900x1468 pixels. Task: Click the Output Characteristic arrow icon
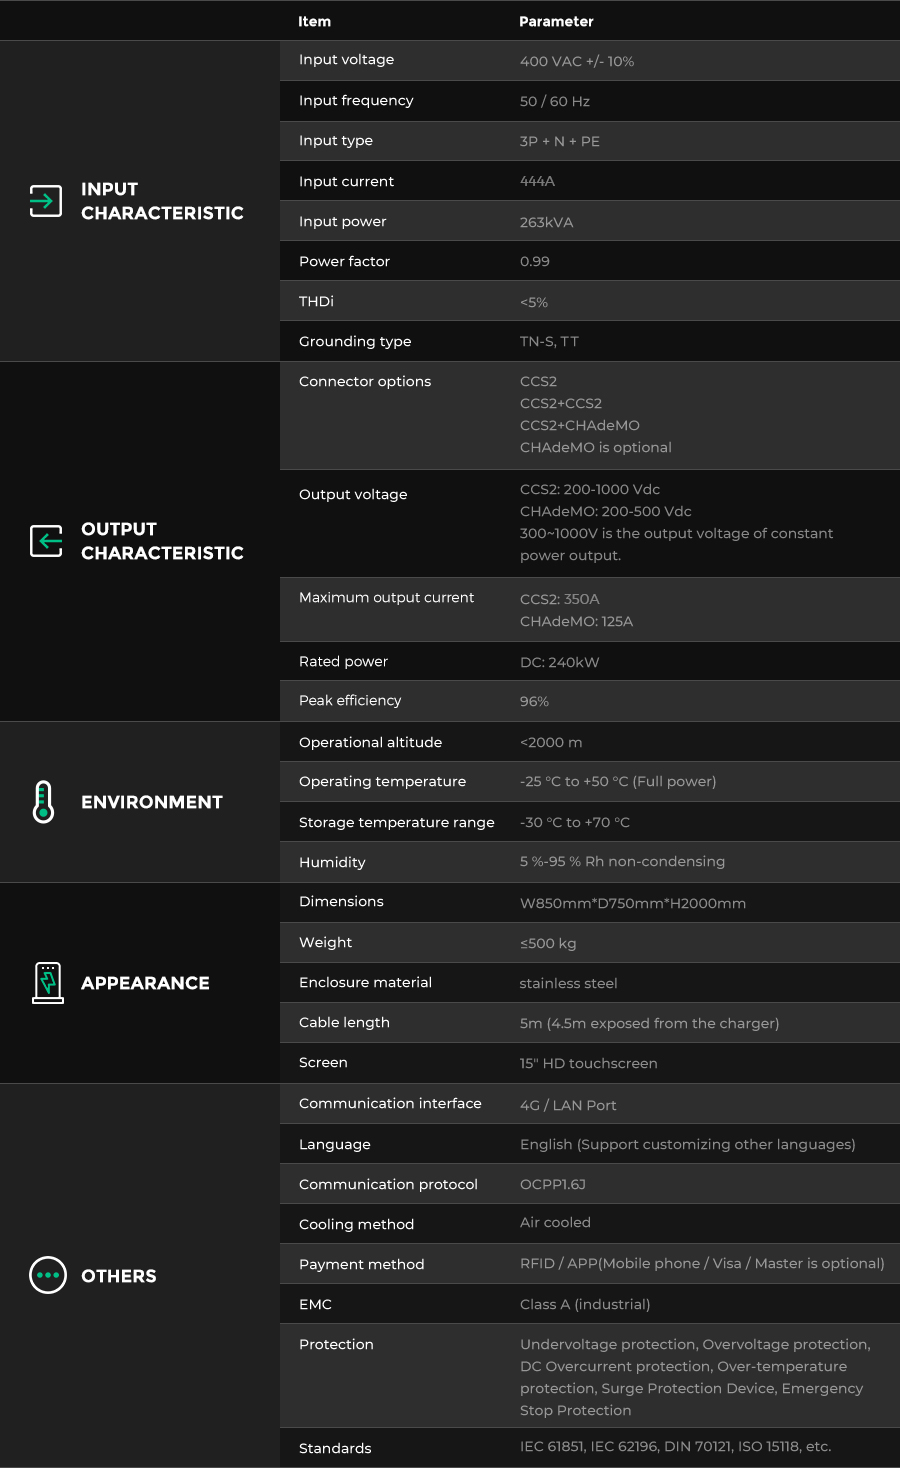point(45,541)
